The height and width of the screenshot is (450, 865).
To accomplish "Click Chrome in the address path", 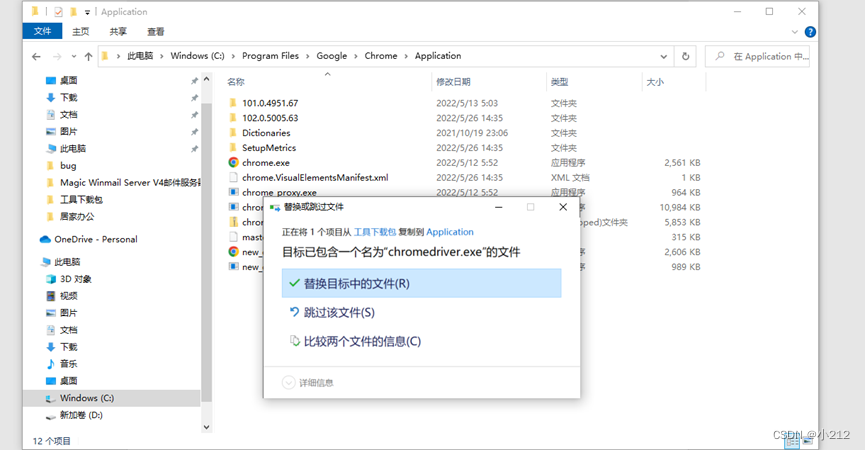I will click(x=381, y=56).
